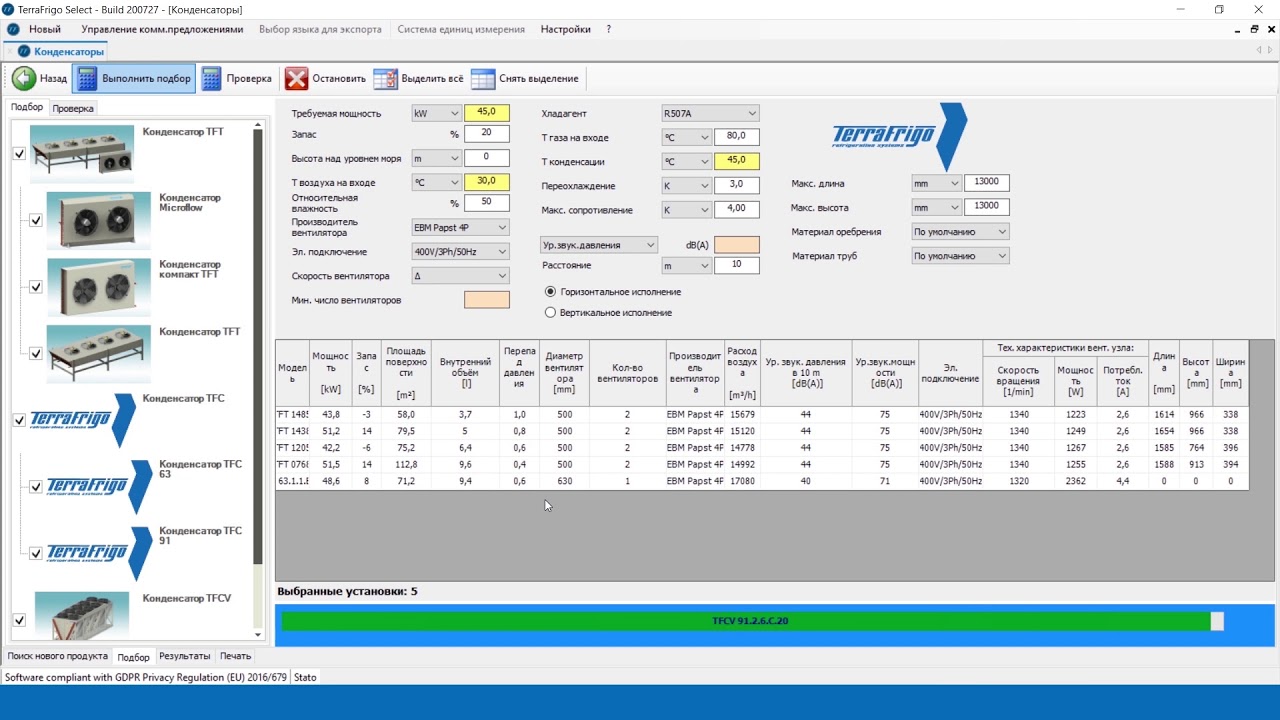Expand the EBM Papst 4P manufacturer dropdown
This screenshot has width=1280, height=720.
point(461,228)
